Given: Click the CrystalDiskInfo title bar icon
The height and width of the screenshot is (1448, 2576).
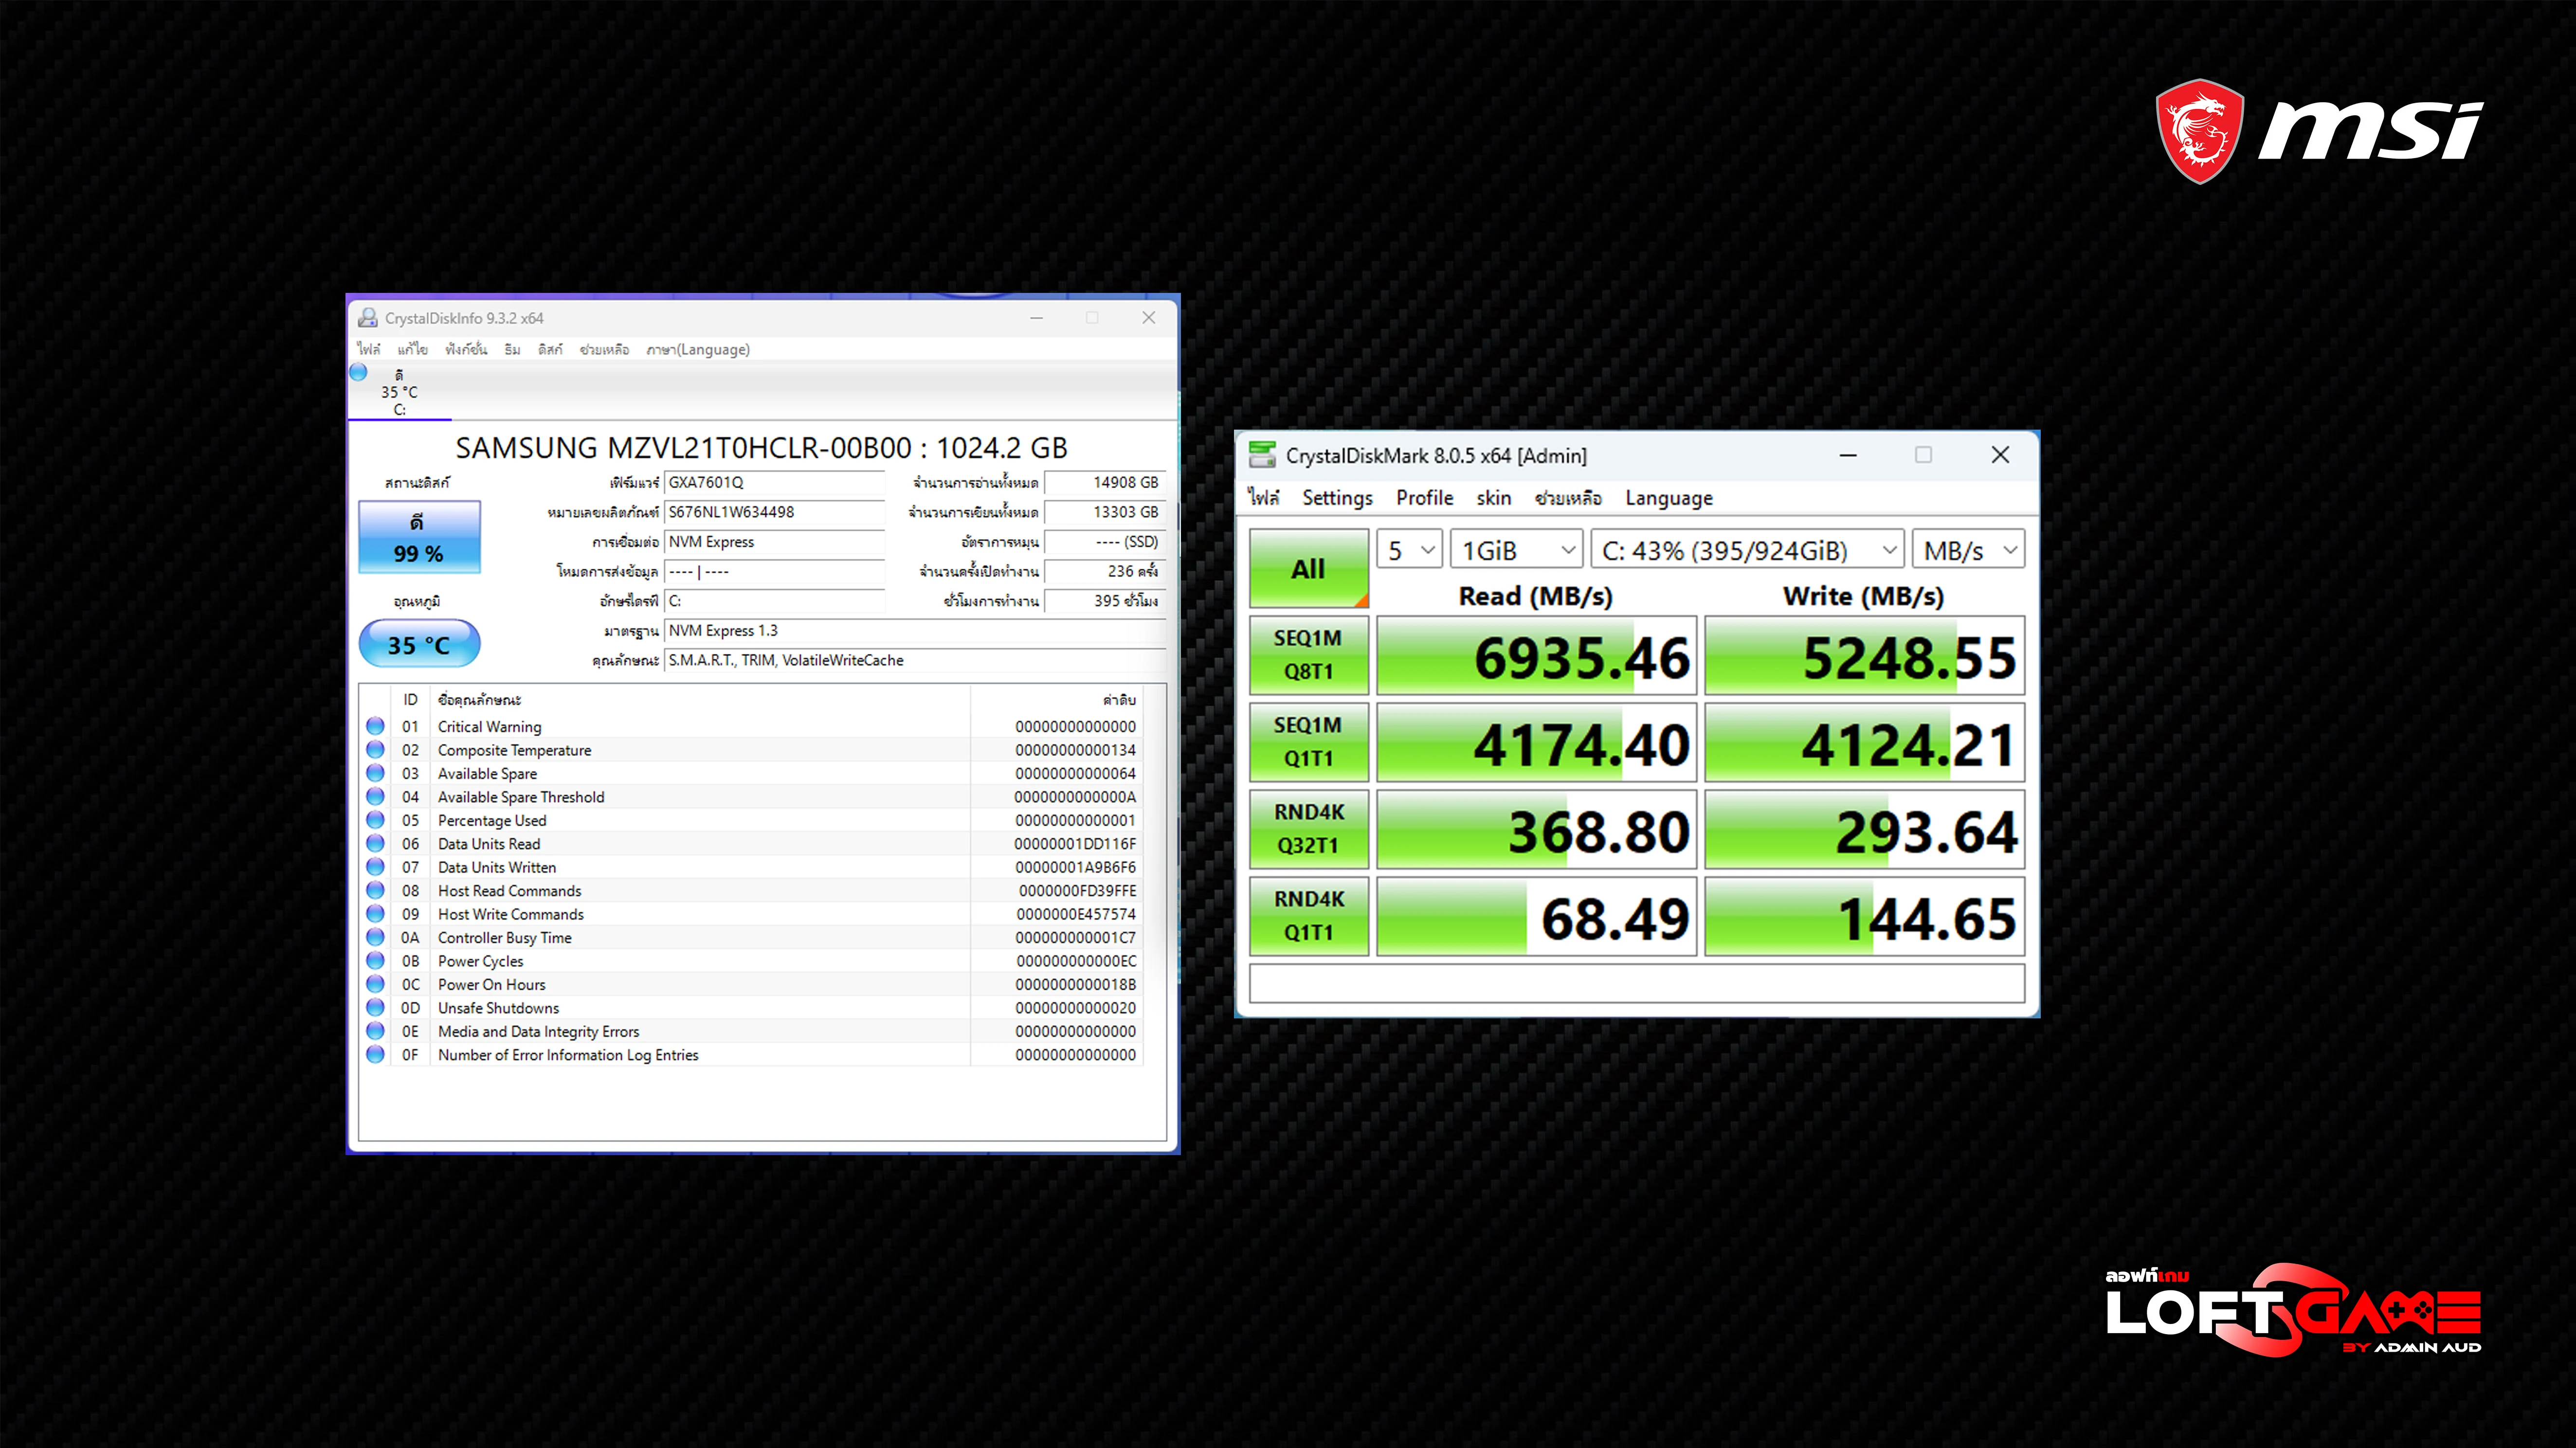Looking at the screenshot, I should coord(368,318).
